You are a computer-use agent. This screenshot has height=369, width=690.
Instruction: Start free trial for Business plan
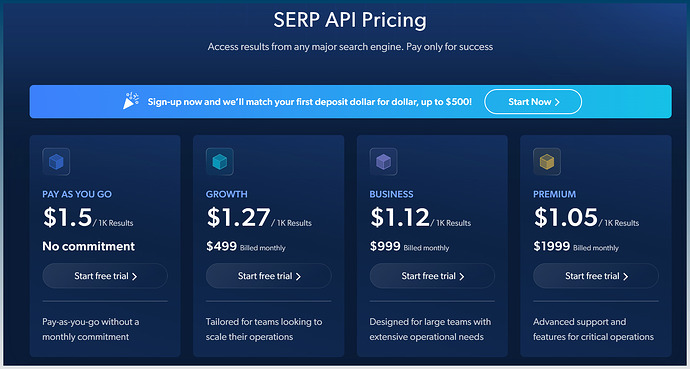[432, 276]
